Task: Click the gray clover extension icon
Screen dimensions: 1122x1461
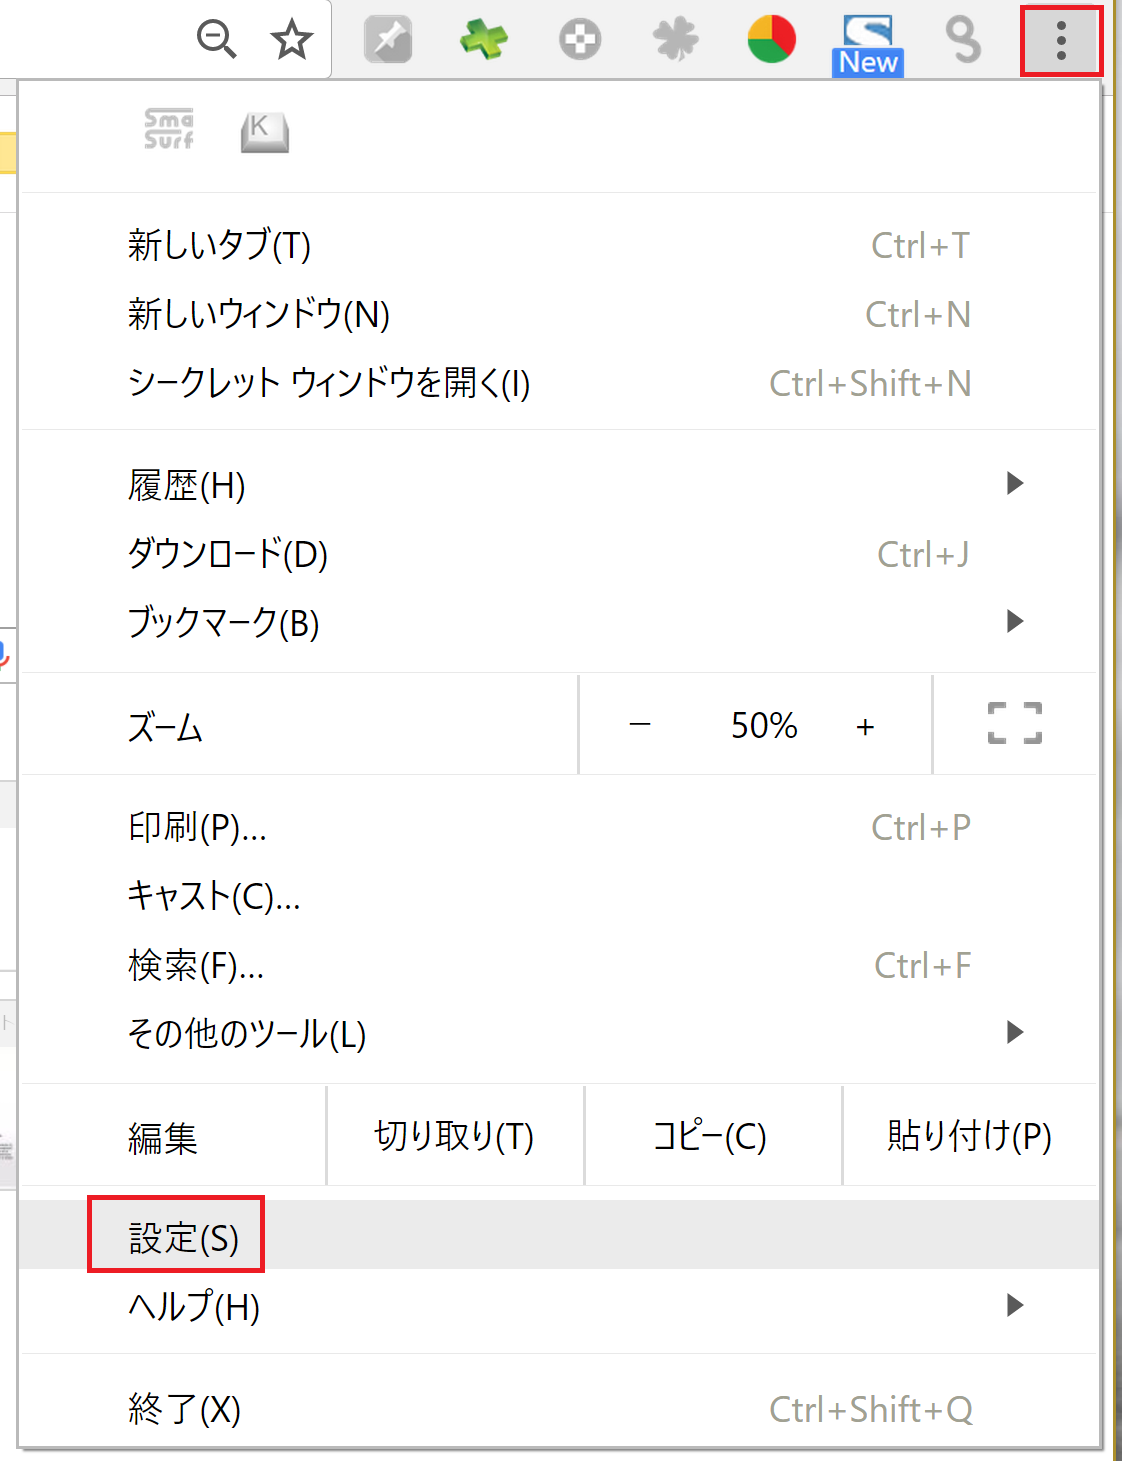Action: [x=676, y=40]
